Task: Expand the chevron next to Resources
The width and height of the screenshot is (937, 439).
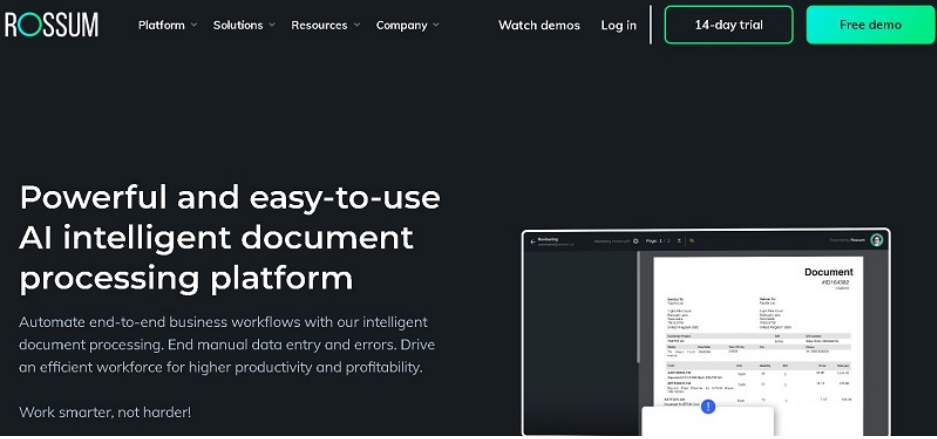Action: click(357, 25)
